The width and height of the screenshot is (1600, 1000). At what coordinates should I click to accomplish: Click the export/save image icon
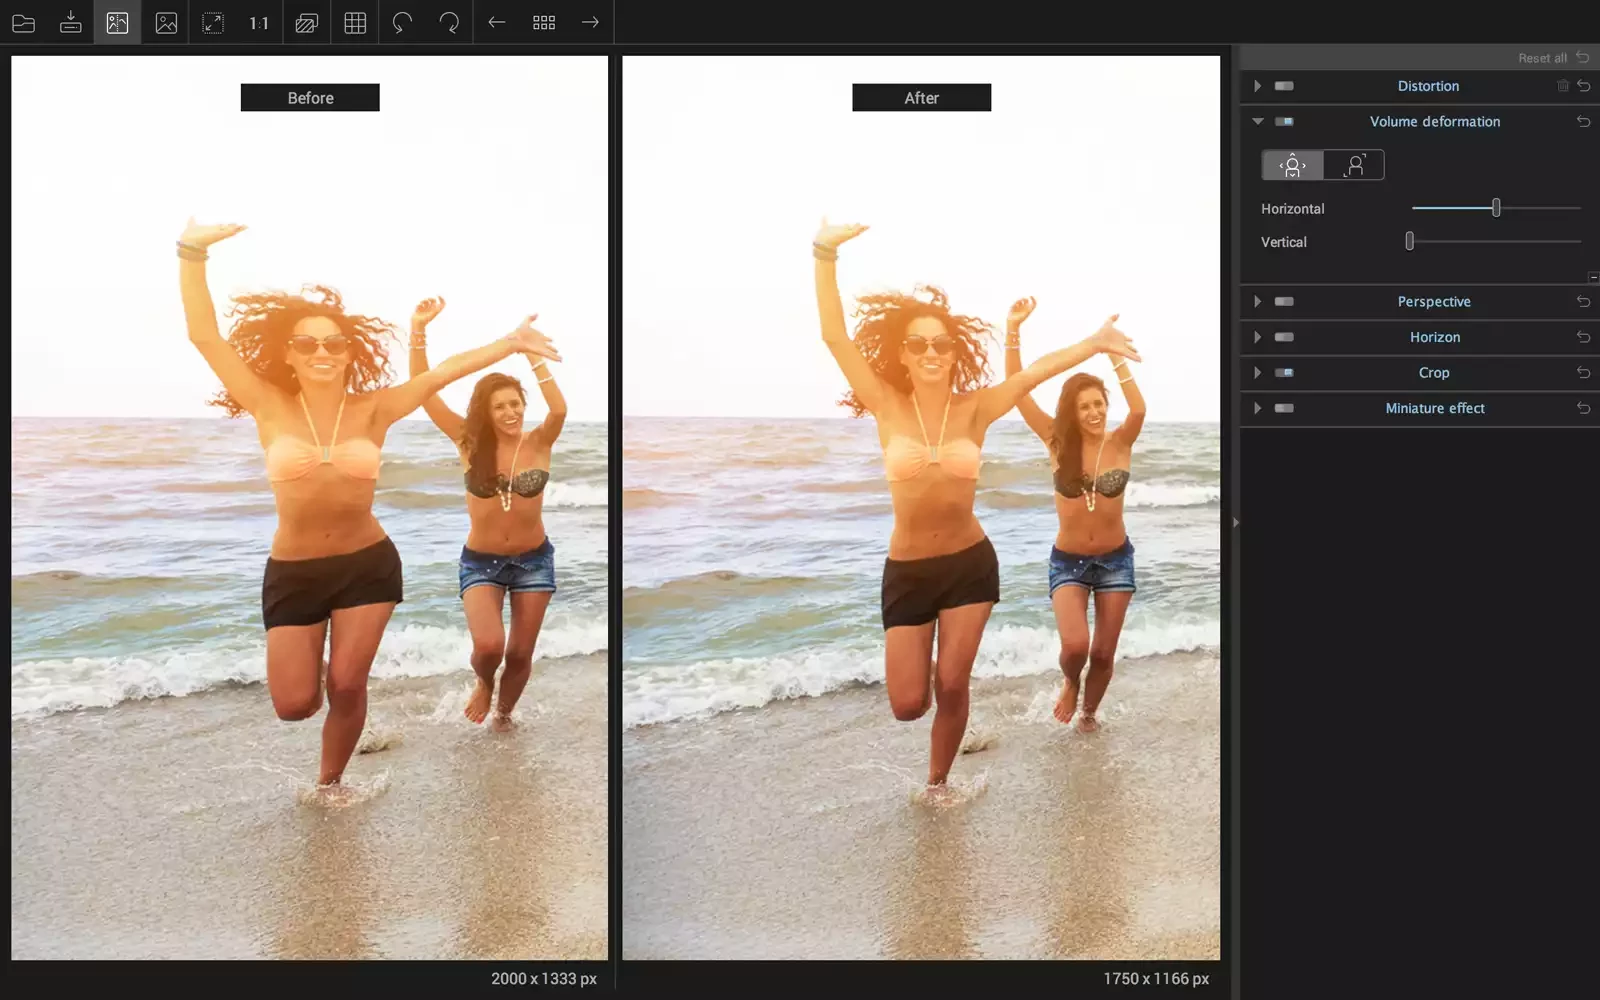(70, 22)
